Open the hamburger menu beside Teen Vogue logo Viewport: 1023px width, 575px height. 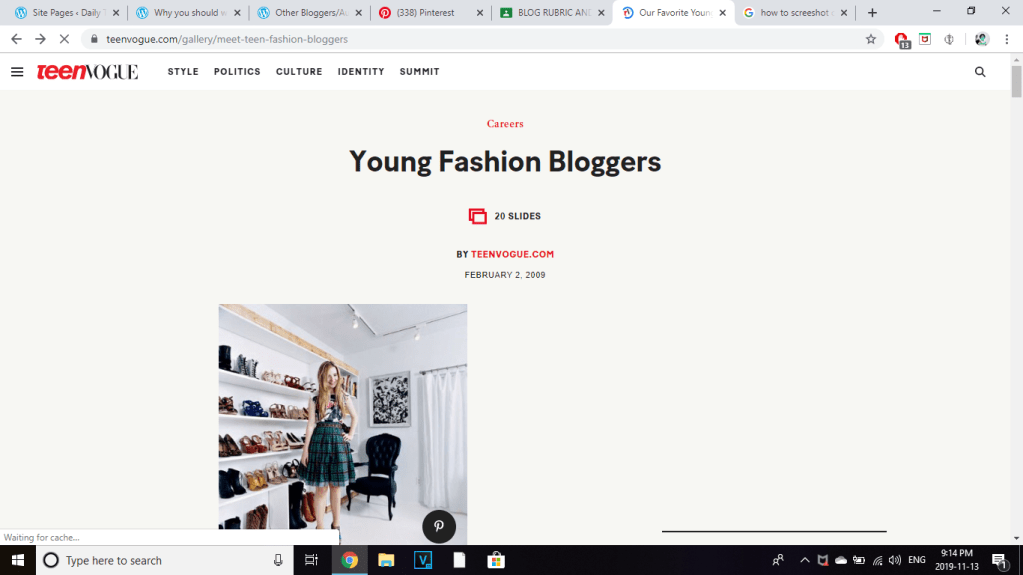click(17, 72)
